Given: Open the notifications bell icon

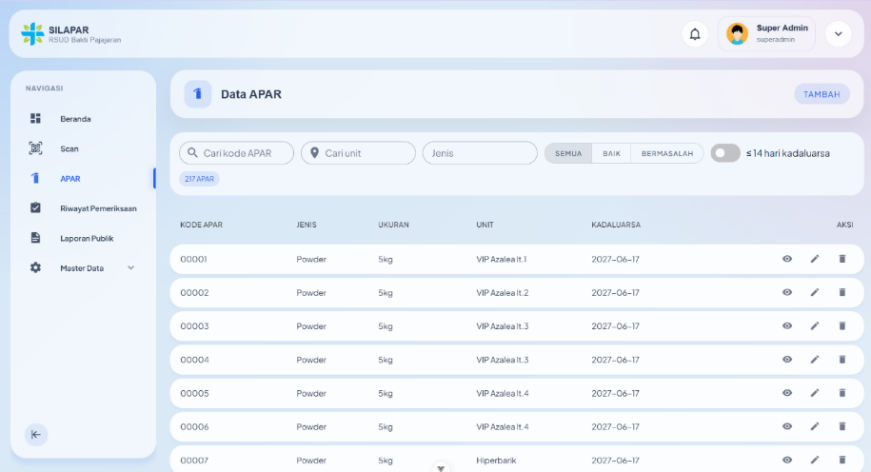Looking at the screenshot, I should 694,34.
